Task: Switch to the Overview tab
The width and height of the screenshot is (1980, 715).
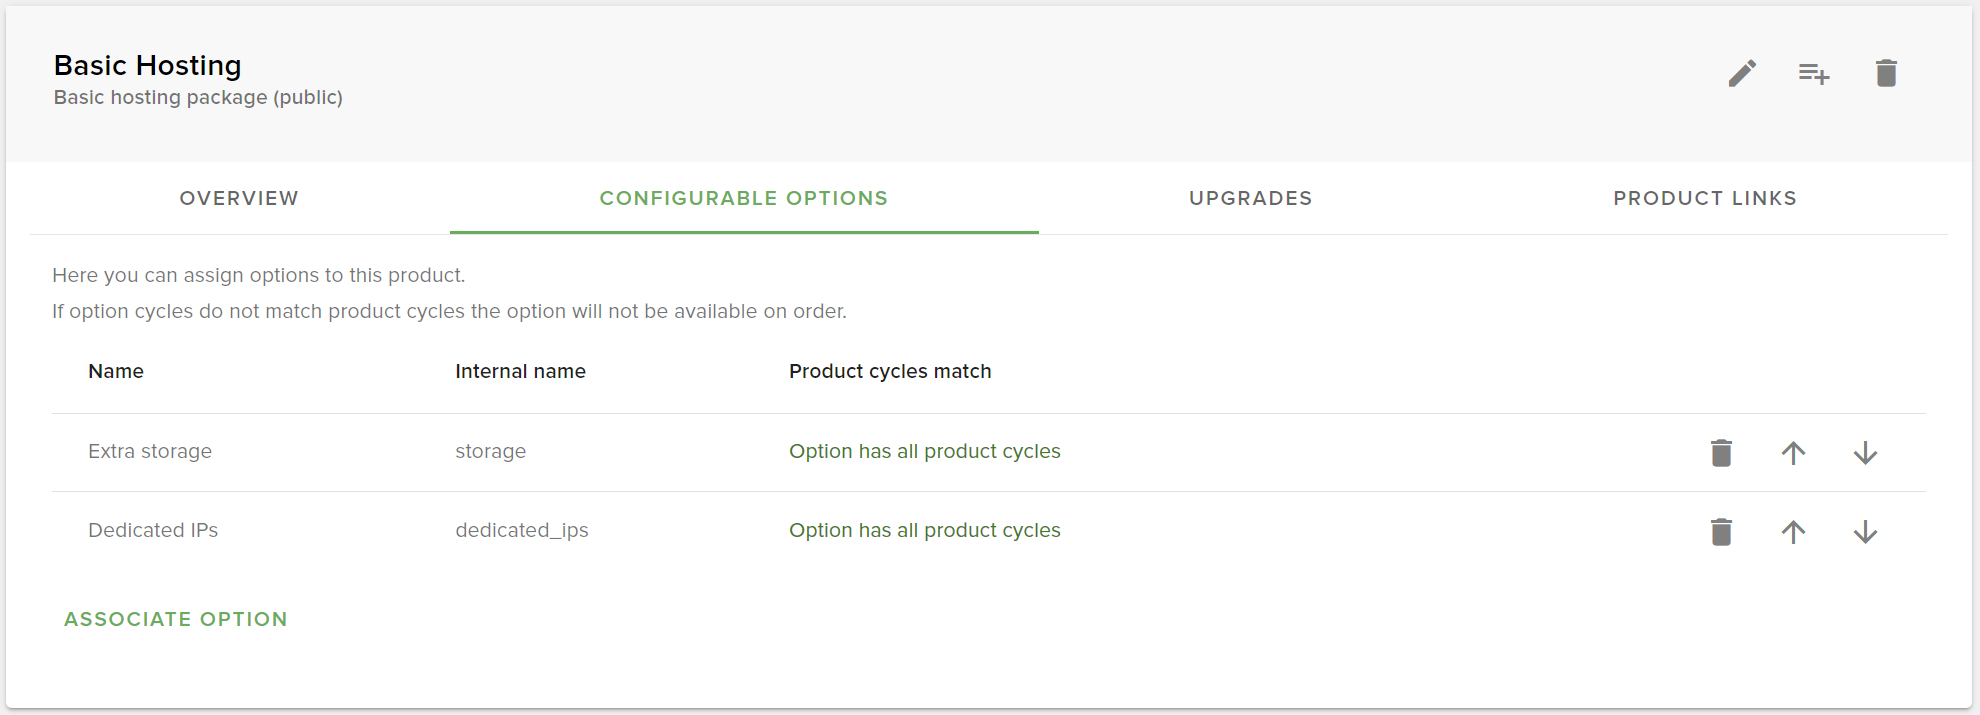Action: pyautogui.click(x=239, y=198)
